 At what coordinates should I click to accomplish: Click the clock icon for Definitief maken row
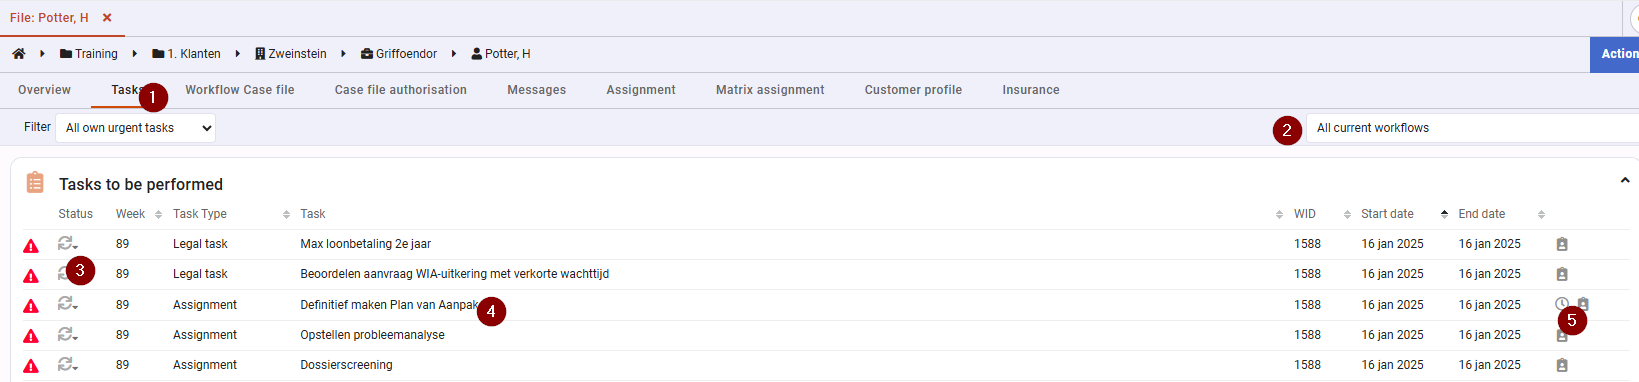(x=1562, y=304)
